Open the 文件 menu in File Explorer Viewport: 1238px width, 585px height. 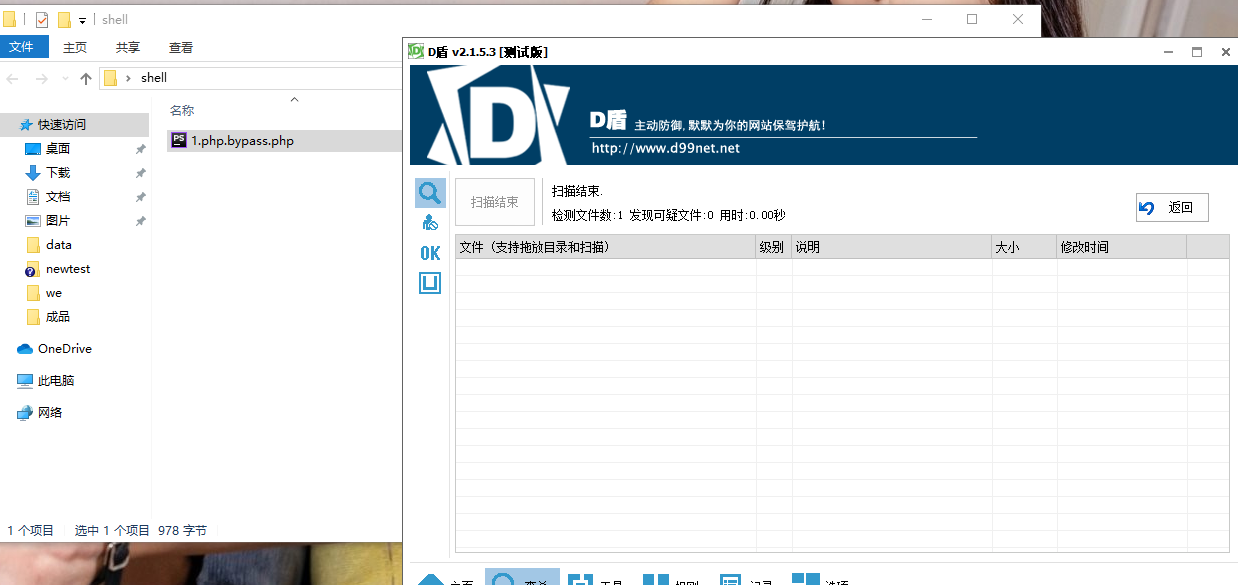(24, 46)
